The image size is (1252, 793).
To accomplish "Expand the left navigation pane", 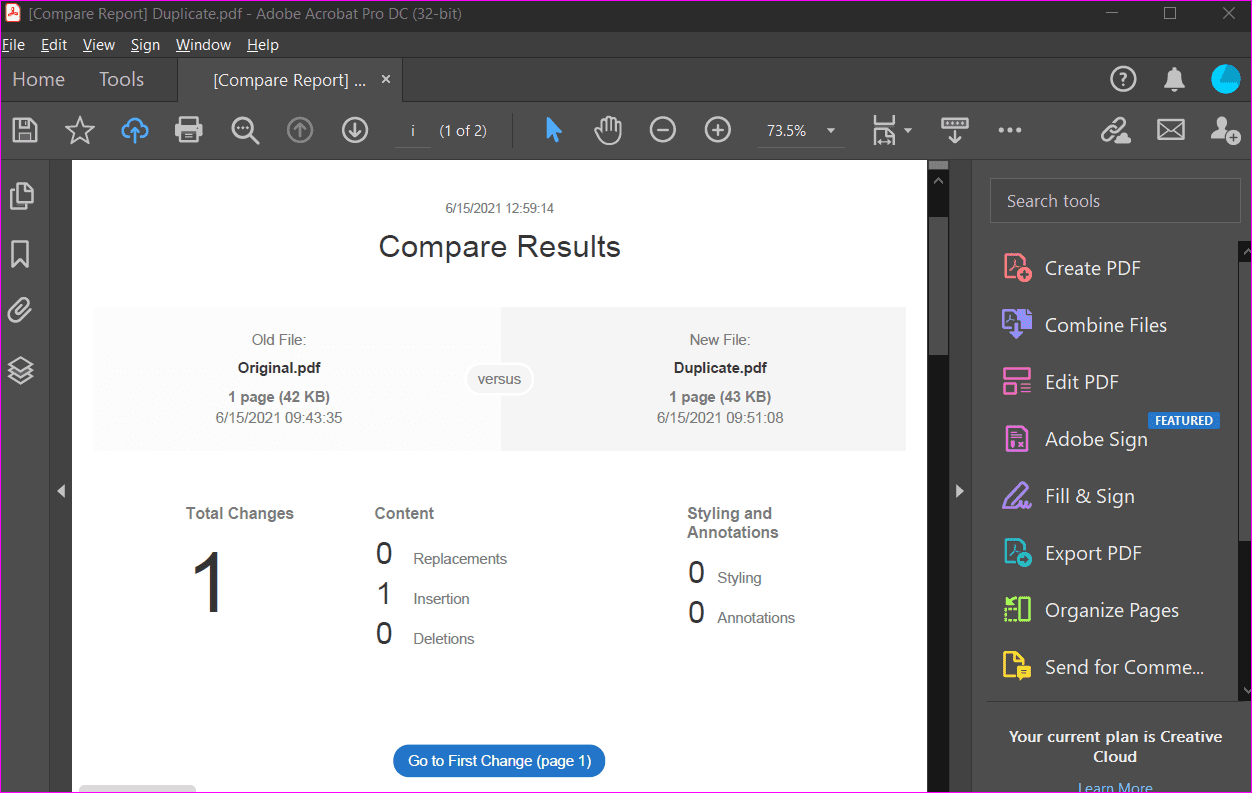I will click(x=61, y=491).
